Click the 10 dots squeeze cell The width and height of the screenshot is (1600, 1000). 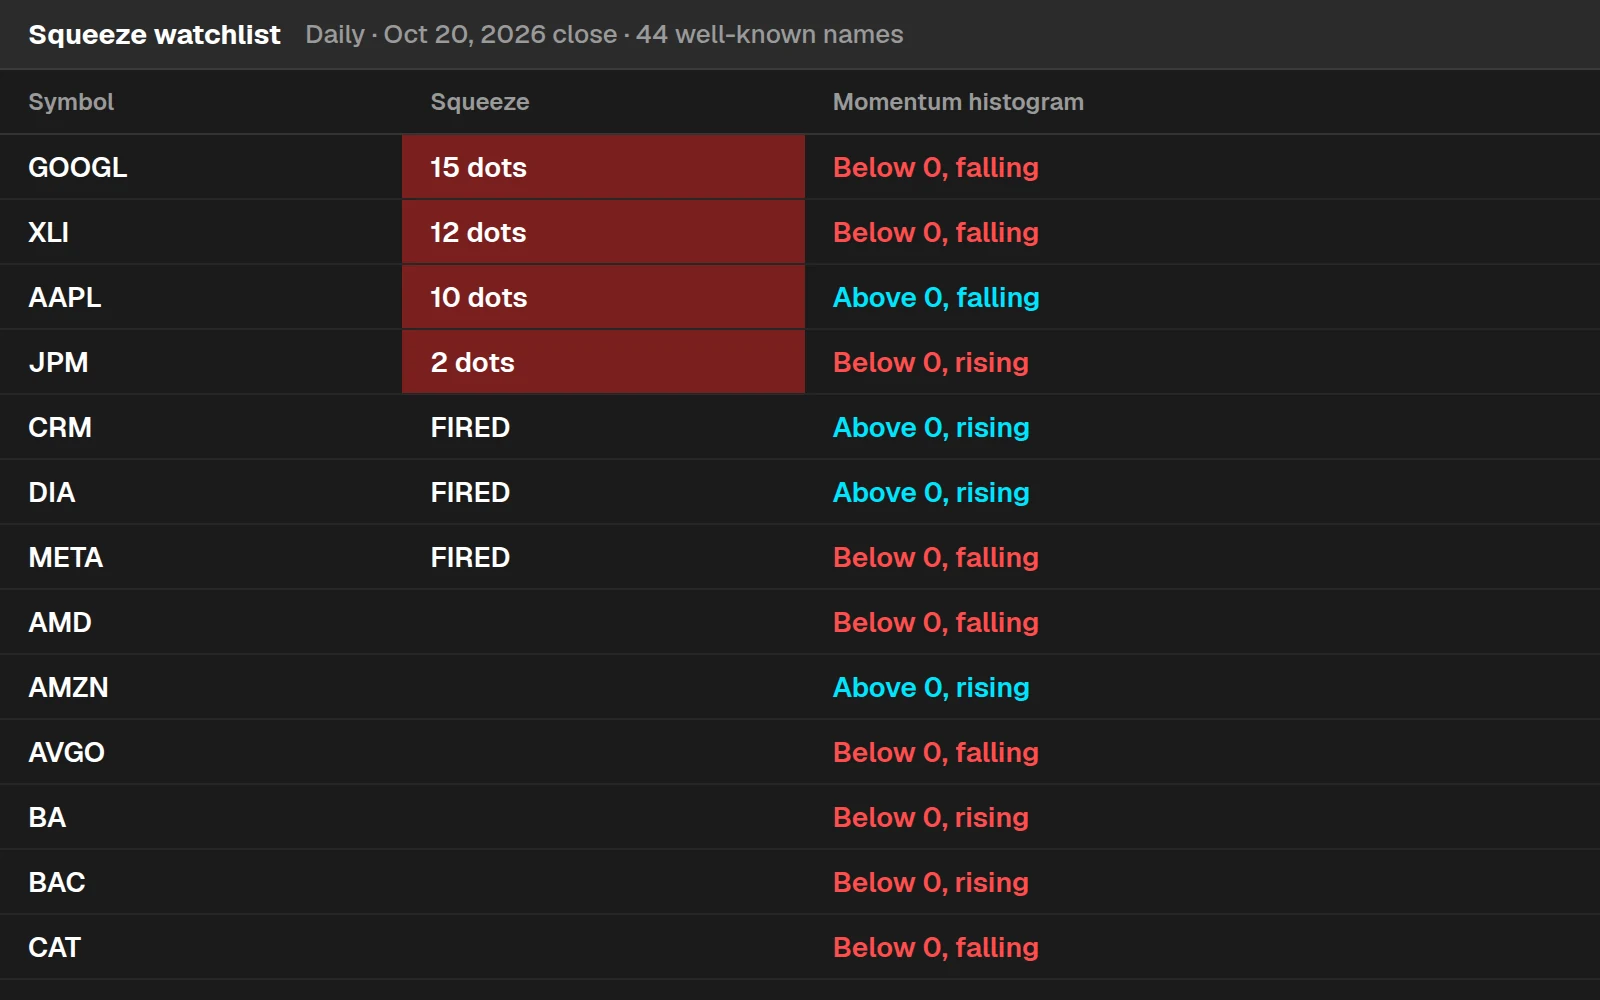tap(603, 297)
